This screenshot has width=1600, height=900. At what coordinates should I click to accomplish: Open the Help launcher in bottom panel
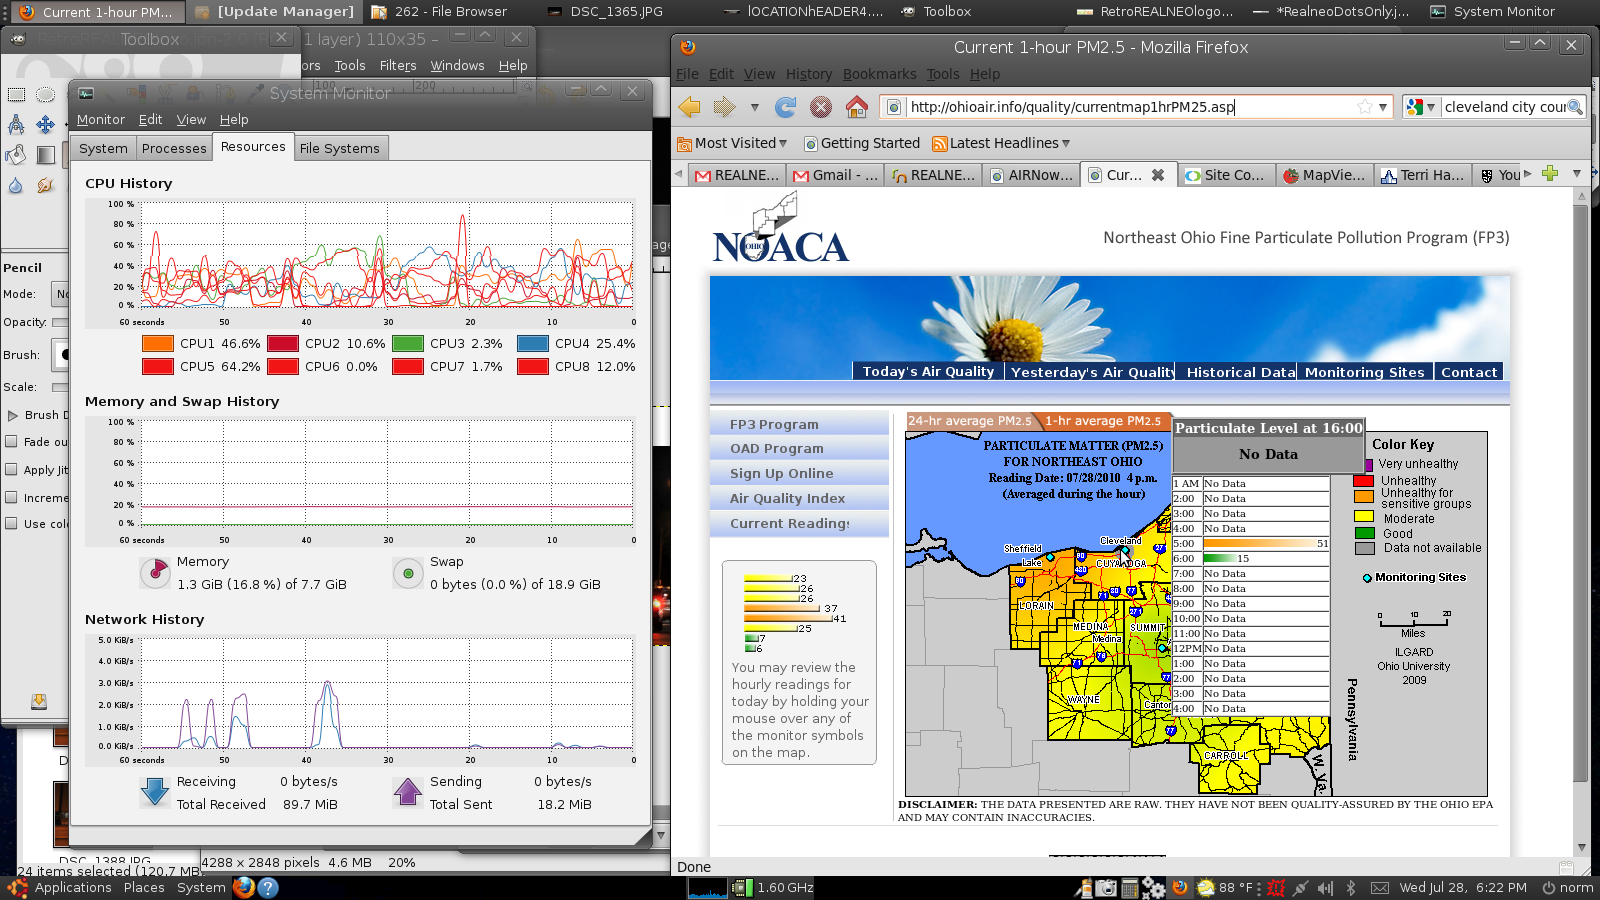[268, 888]
